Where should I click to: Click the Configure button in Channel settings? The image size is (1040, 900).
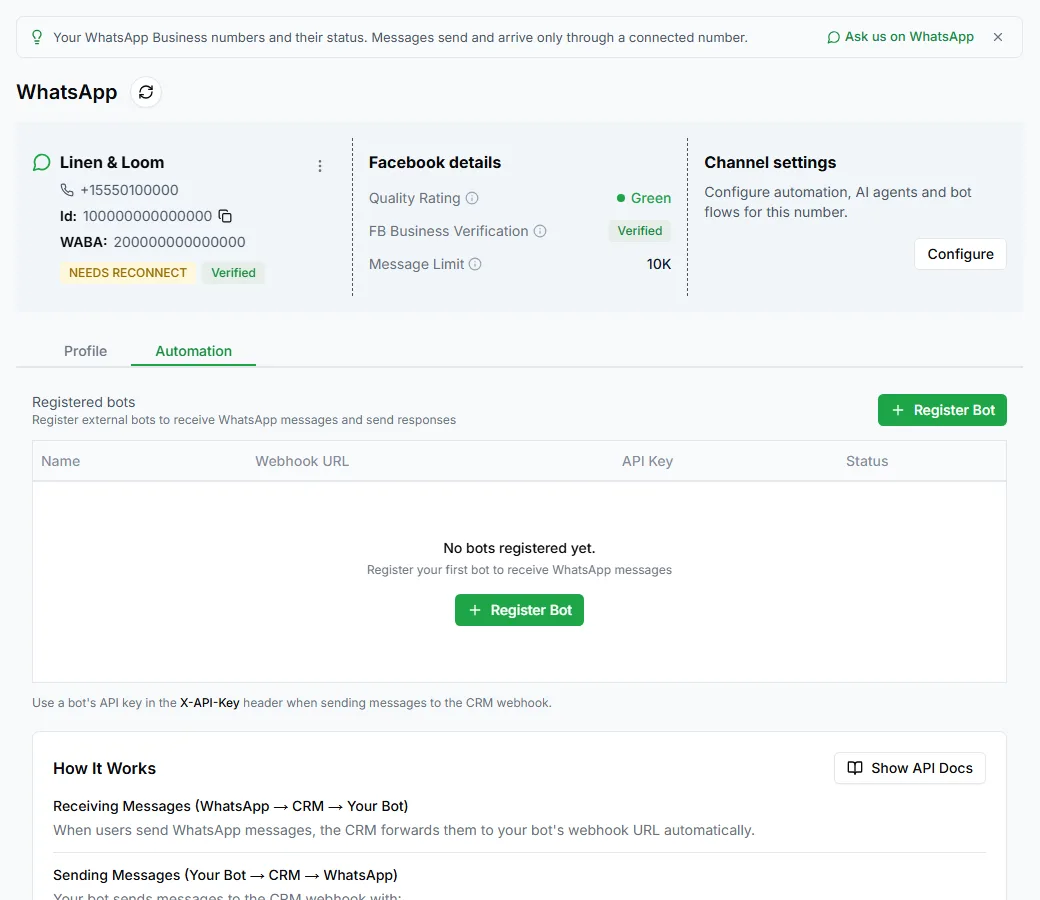coord(960,254)
